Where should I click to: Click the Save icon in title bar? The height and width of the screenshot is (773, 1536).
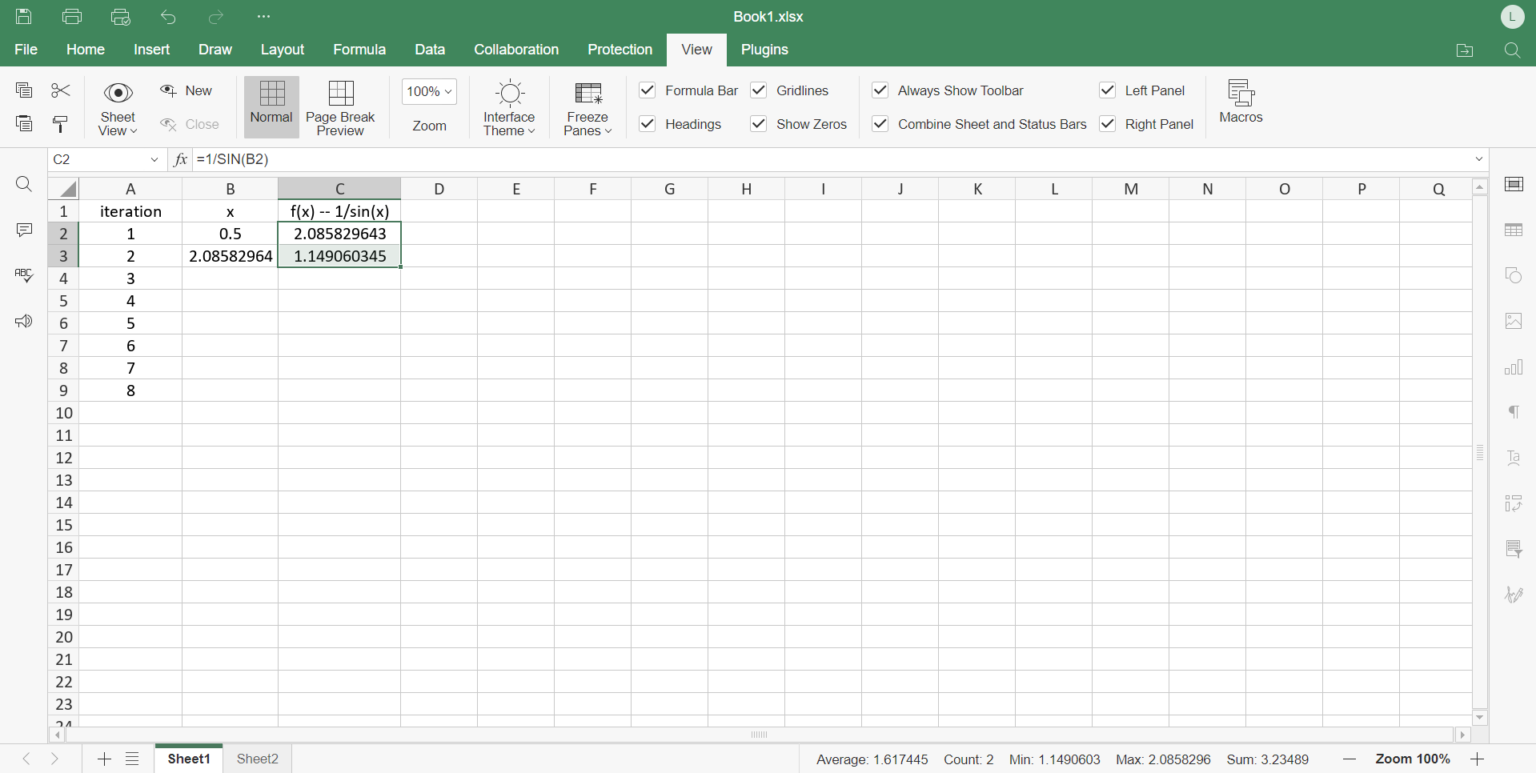(x=23, y=17)
